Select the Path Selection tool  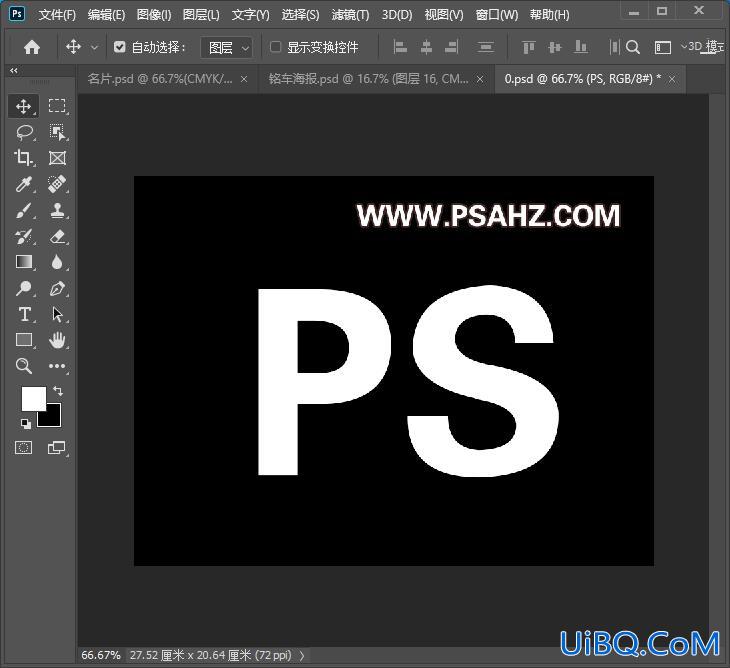[x=57, y=314]
